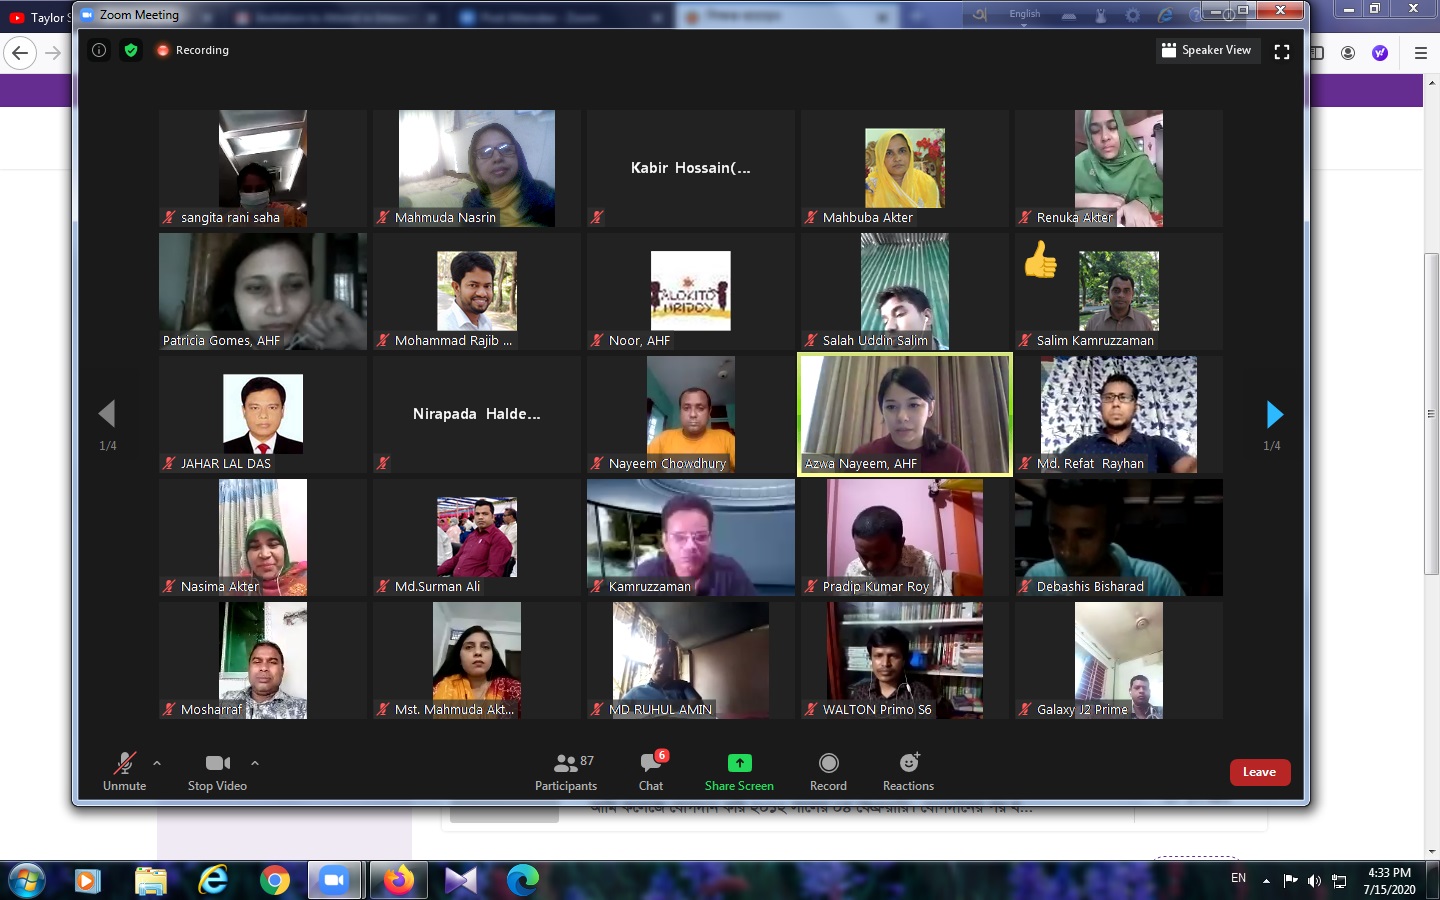
Task: Select Pradip Kumar Roy's video tile
Action: point(905,537)
